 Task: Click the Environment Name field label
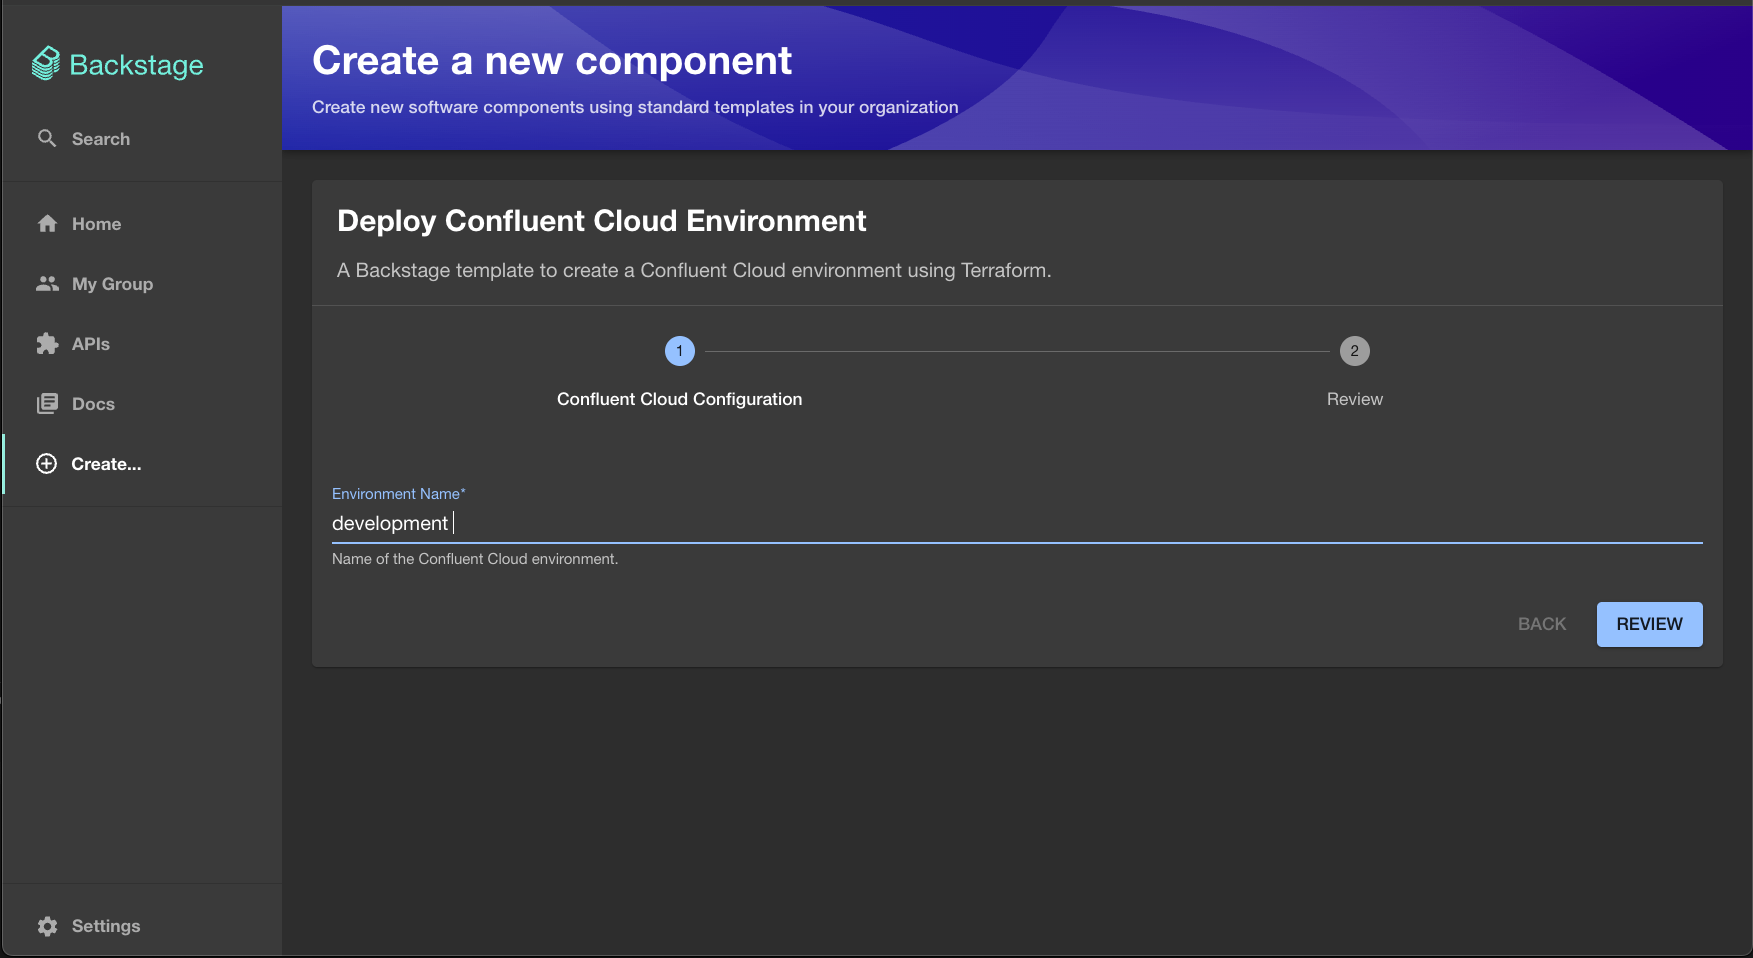coord(399,494)
